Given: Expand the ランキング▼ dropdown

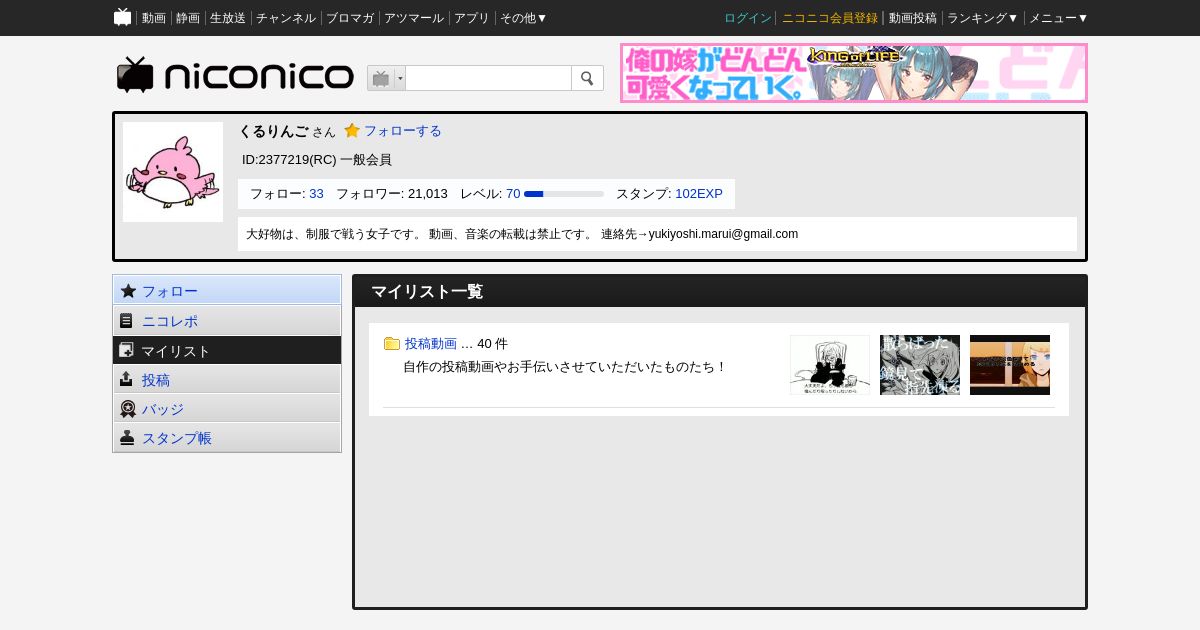Looking at the screenshot, I should pyautogui.click(x=983, y=18).
